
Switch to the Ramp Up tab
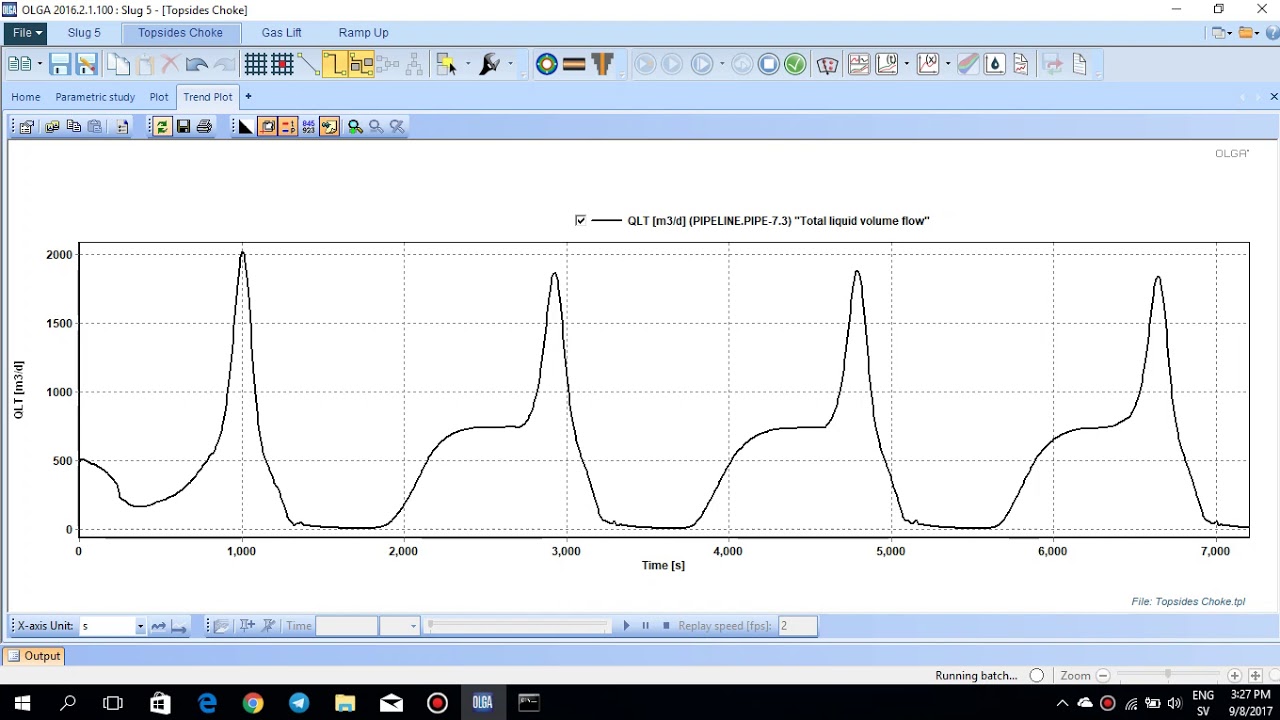[363, 33]
